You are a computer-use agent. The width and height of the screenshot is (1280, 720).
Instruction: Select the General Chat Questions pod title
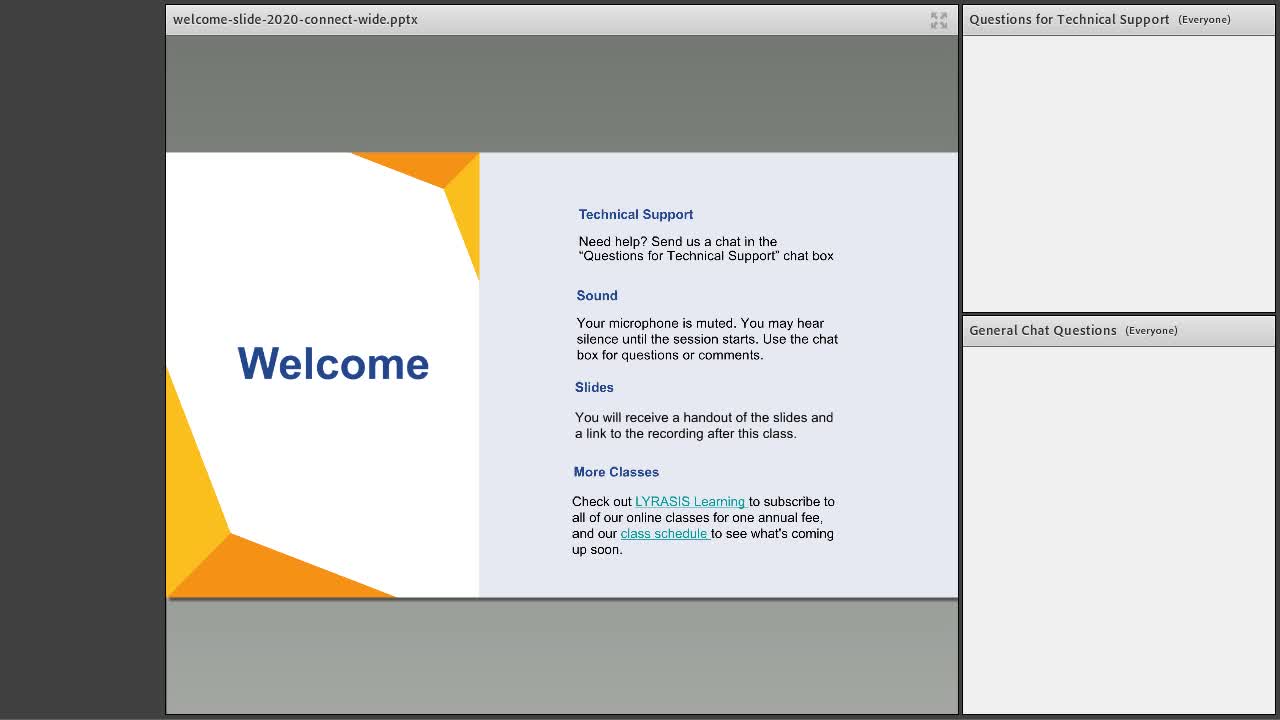coord(1043,330)
